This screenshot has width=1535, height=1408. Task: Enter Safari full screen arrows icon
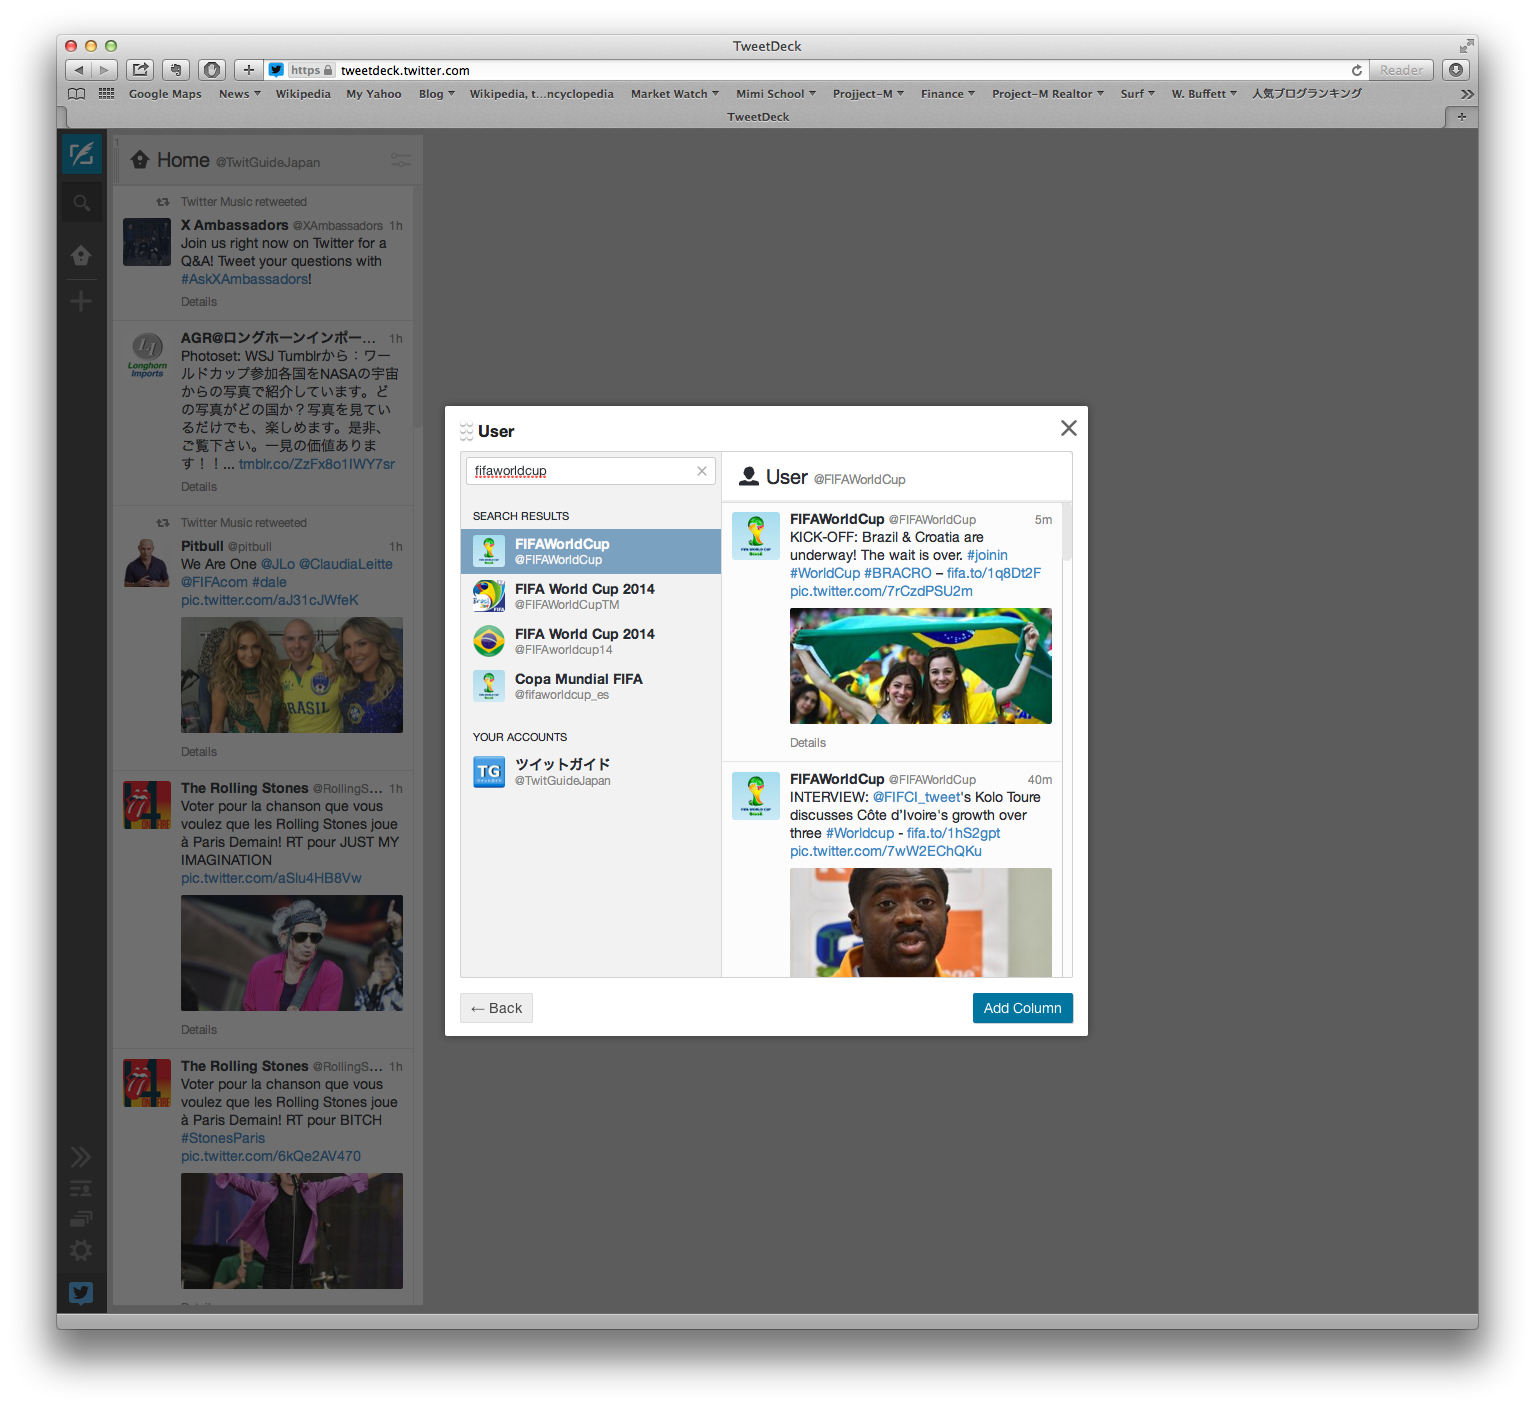[x=1466, y=46]
